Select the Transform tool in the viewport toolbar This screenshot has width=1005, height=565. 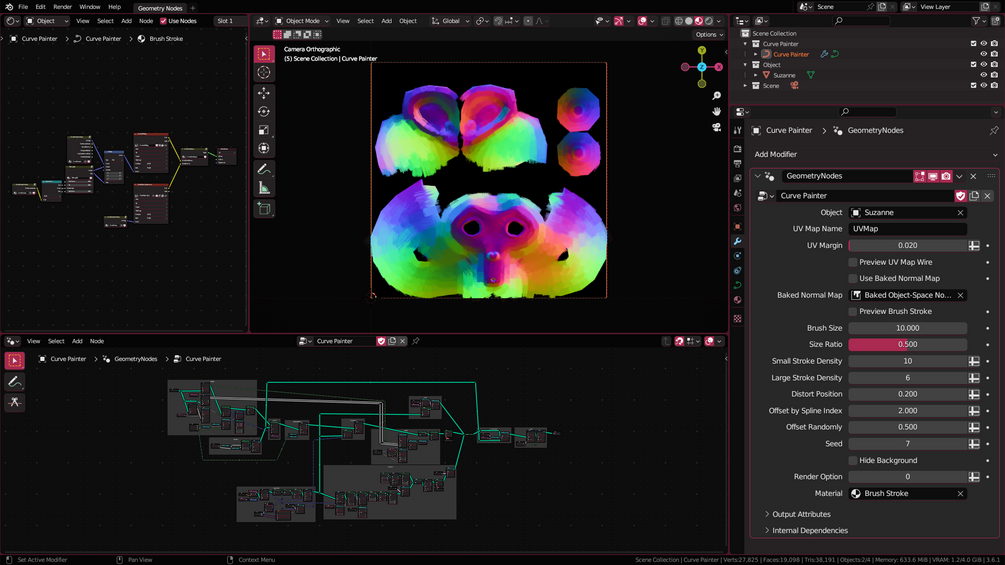[x=263, y=148]
